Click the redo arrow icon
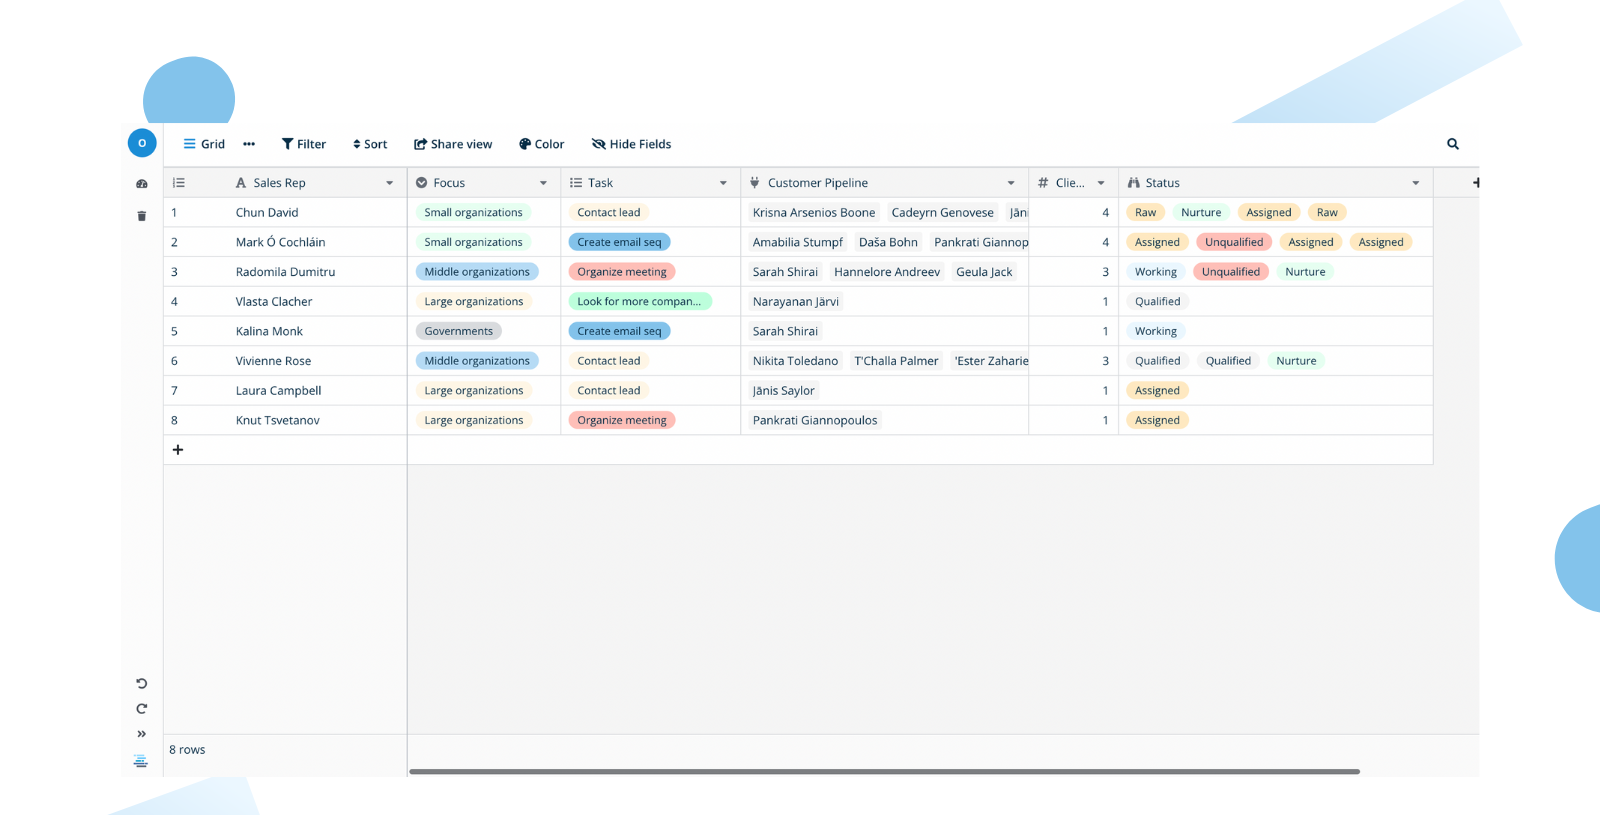The height and width of the screenshot is (815, 1600). (142, 709)
